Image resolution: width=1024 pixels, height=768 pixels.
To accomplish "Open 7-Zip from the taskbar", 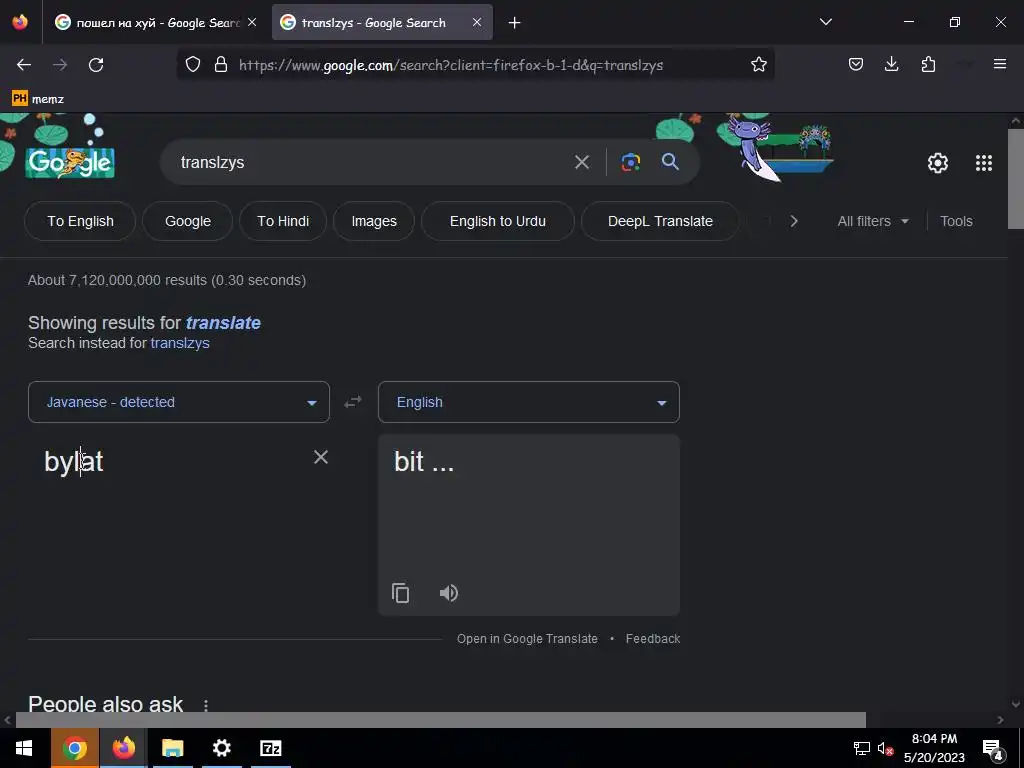I will [270, 748].
